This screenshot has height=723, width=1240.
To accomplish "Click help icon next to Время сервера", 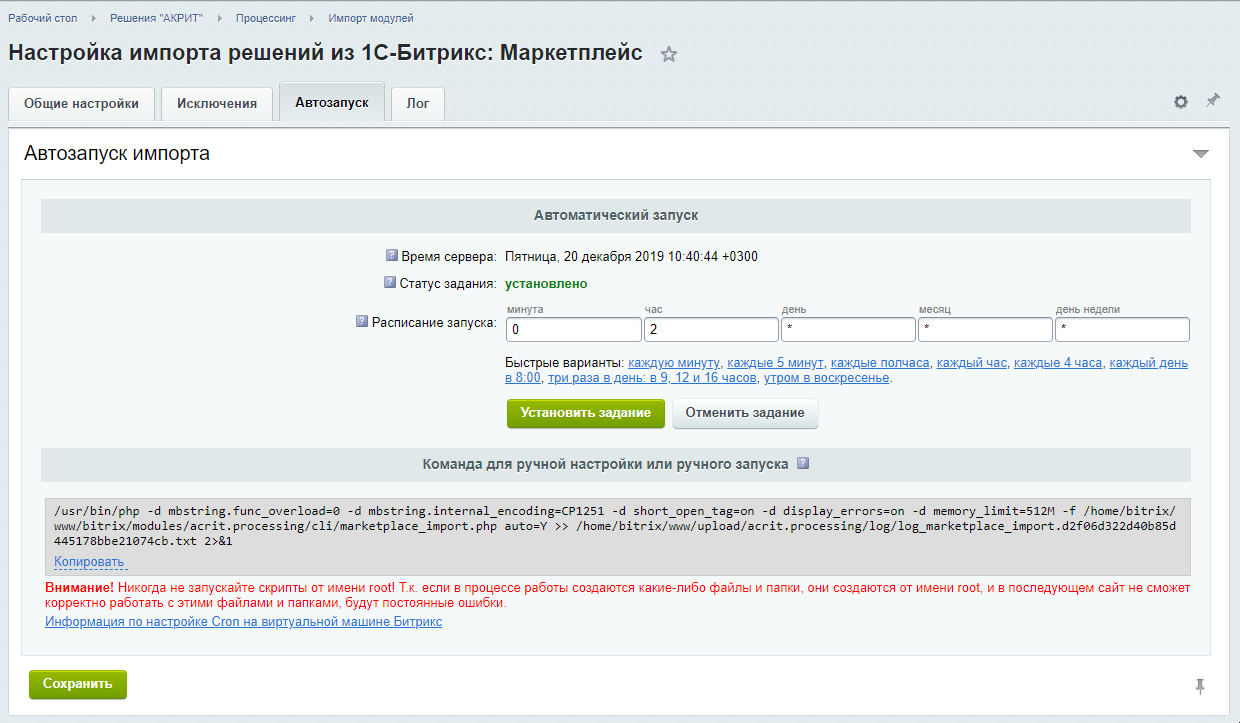I will coord(392,256).
